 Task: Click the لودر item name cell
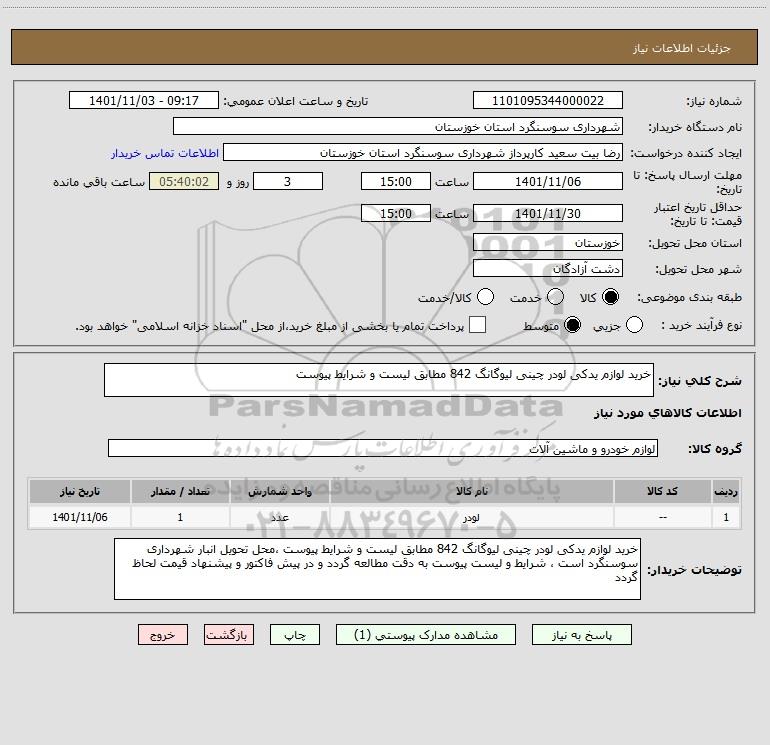[471, 517]
